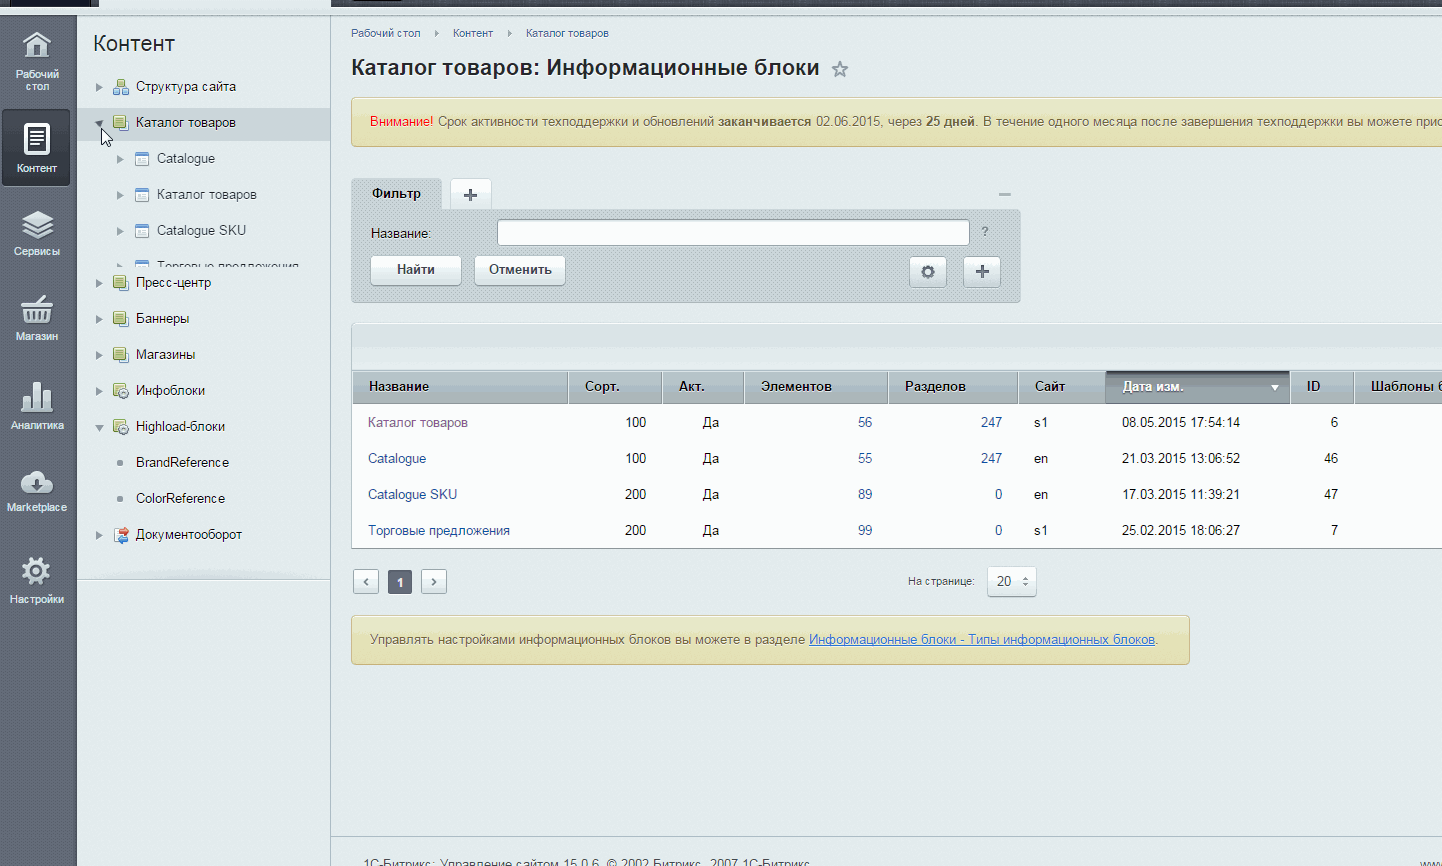Open Каталог товаров row link in table
The image size is (1442, 866).
[418, 423]
